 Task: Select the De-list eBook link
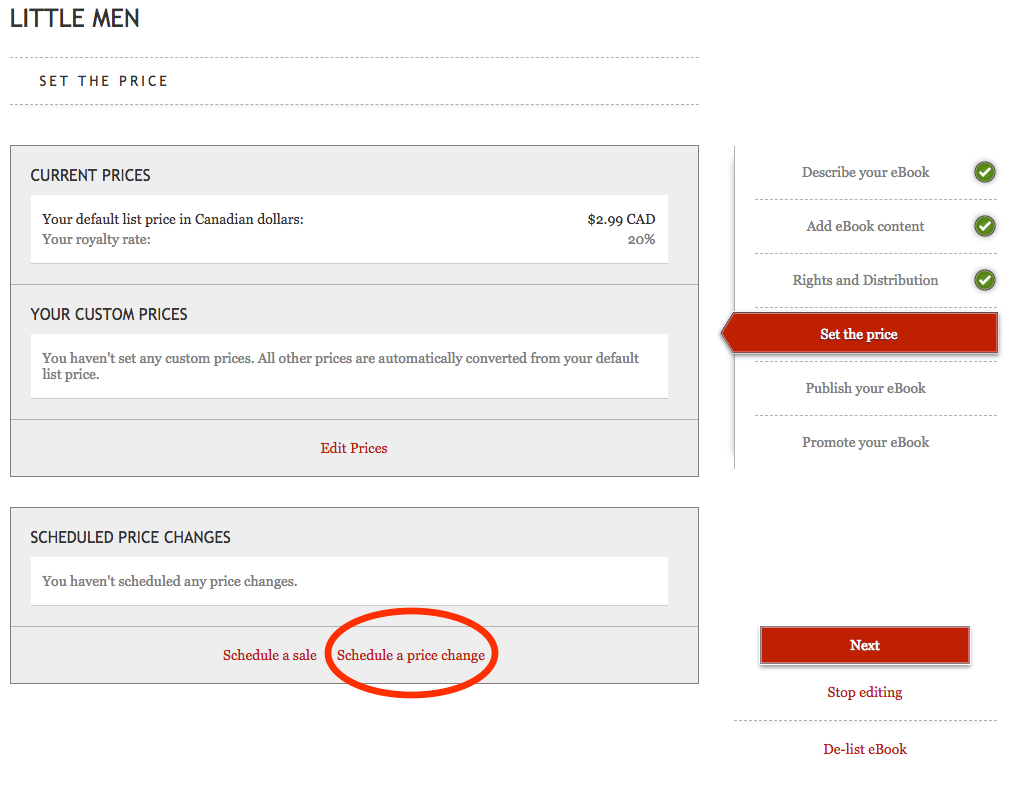(865, 749)
